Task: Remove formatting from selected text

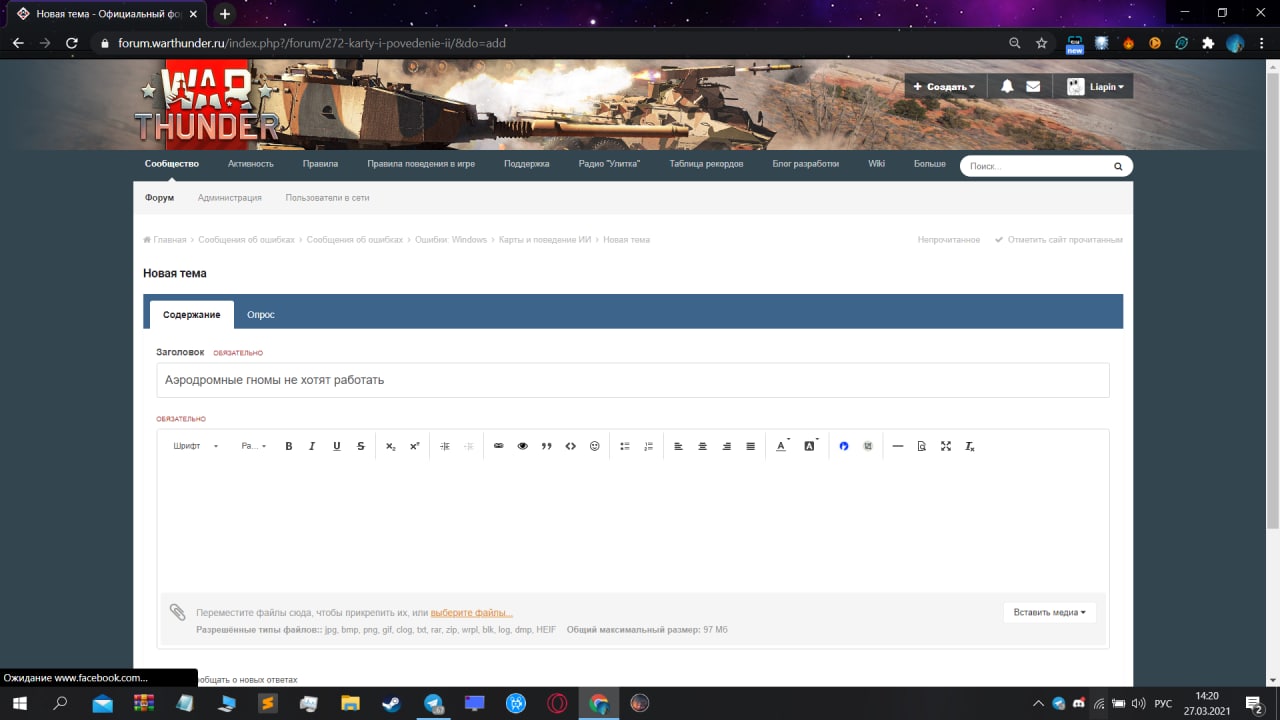Action: coord(970,446)
